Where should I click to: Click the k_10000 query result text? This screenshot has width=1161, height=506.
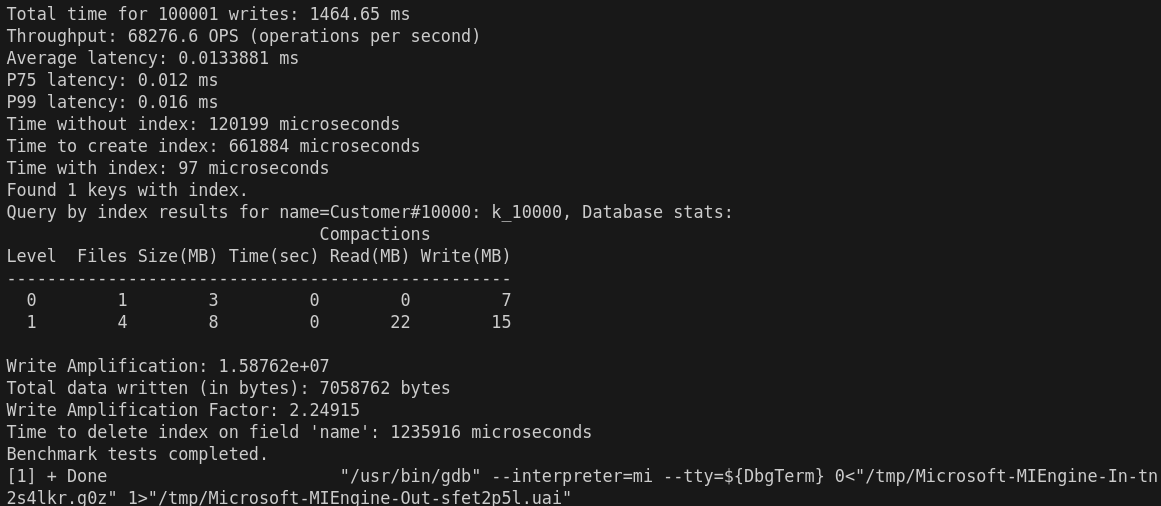click(526, 213)
